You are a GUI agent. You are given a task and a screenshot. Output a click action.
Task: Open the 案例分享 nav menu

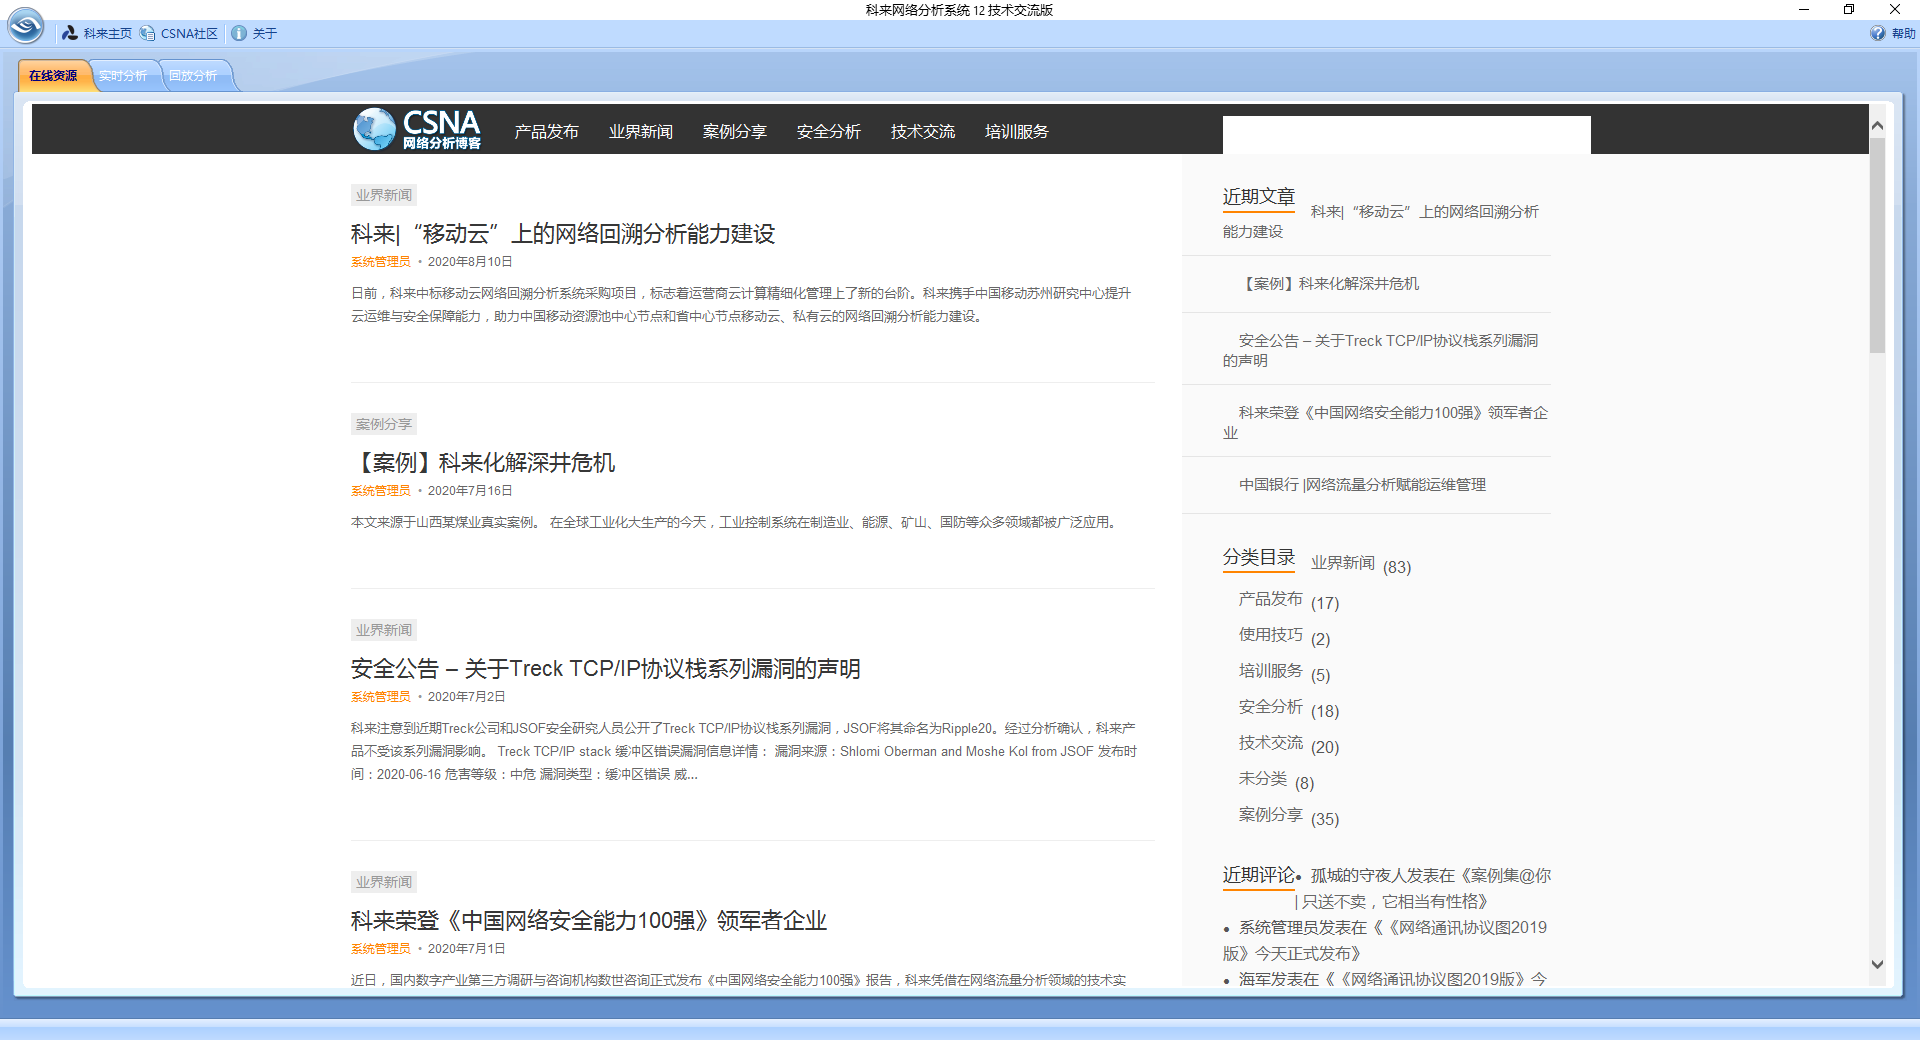click(x=734, y=132)
